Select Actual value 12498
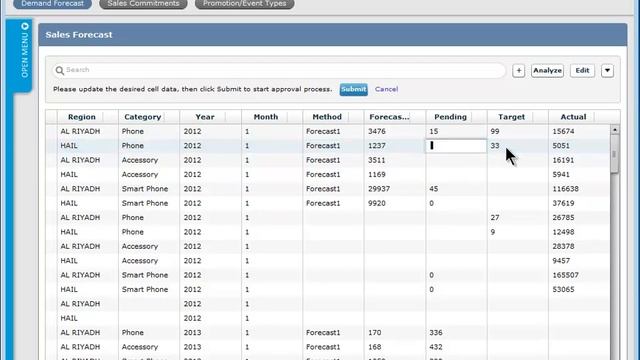 coord(563,232)
